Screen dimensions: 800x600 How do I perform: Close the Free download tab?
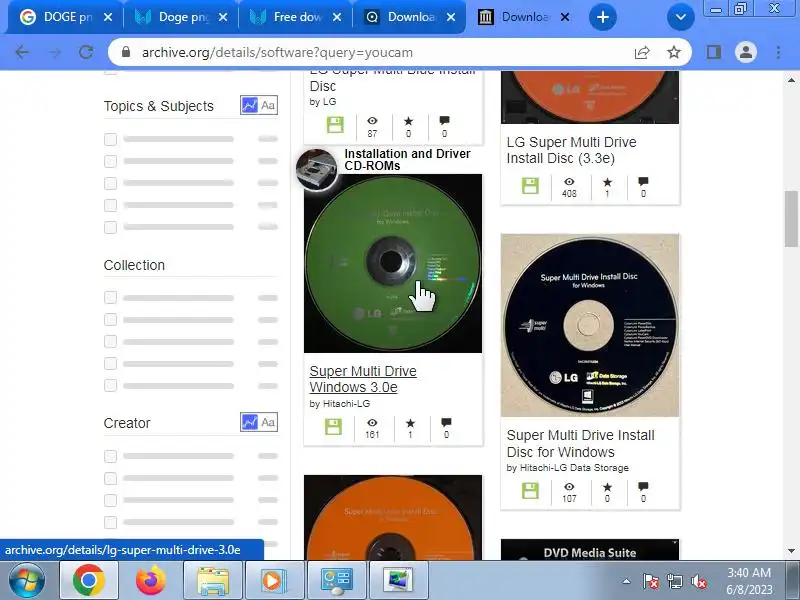337,17
